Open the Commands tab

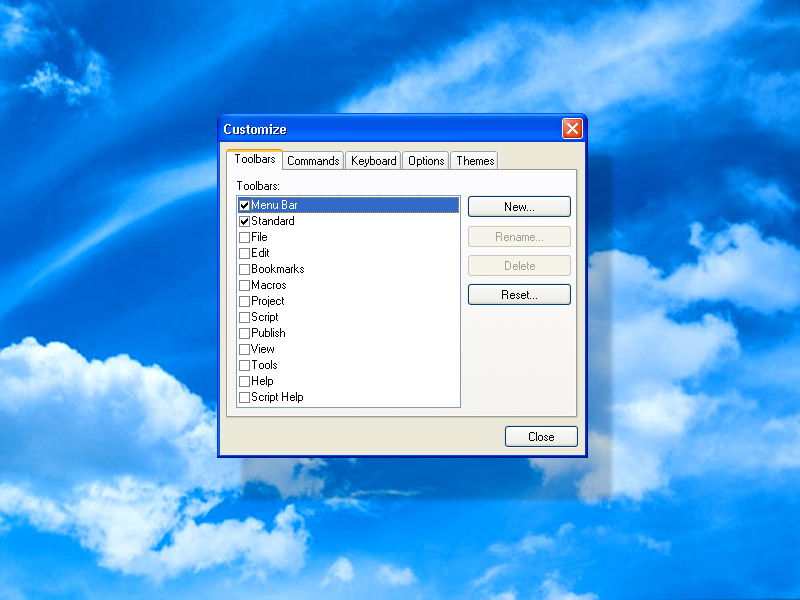click(313, 161)
